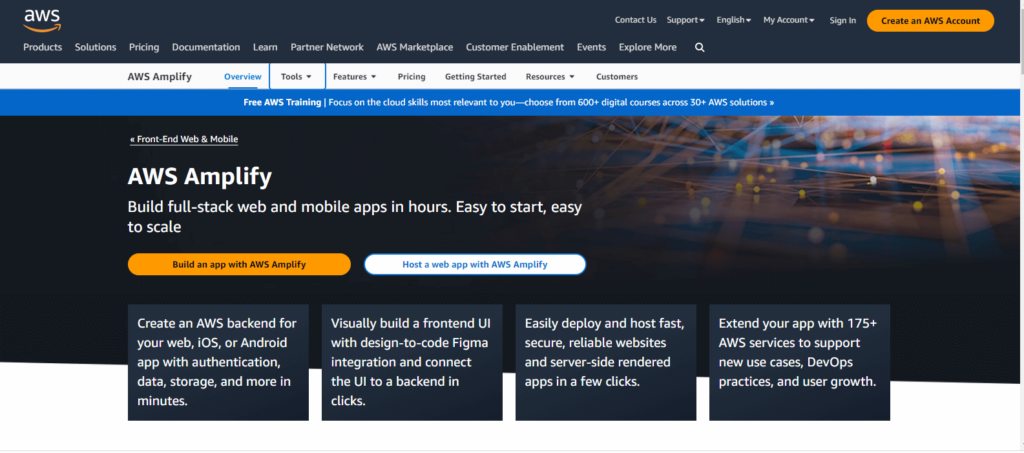Open the Contact Us link
Screen dimensions: 1024x453
pos(635,20)
